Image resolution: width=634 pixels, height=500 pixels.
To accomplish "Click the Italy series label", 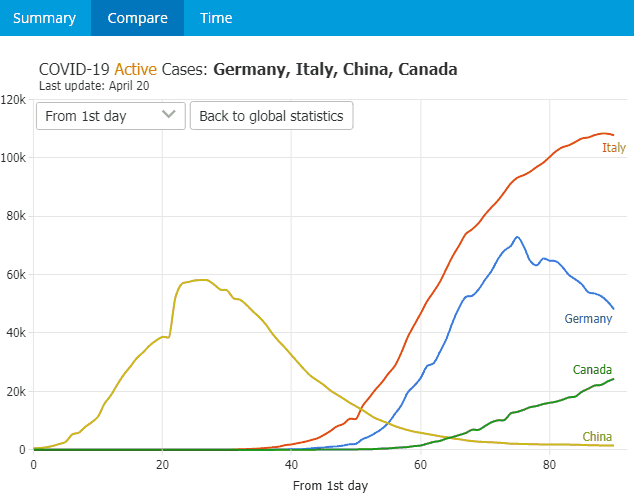I will click(613, 148).
